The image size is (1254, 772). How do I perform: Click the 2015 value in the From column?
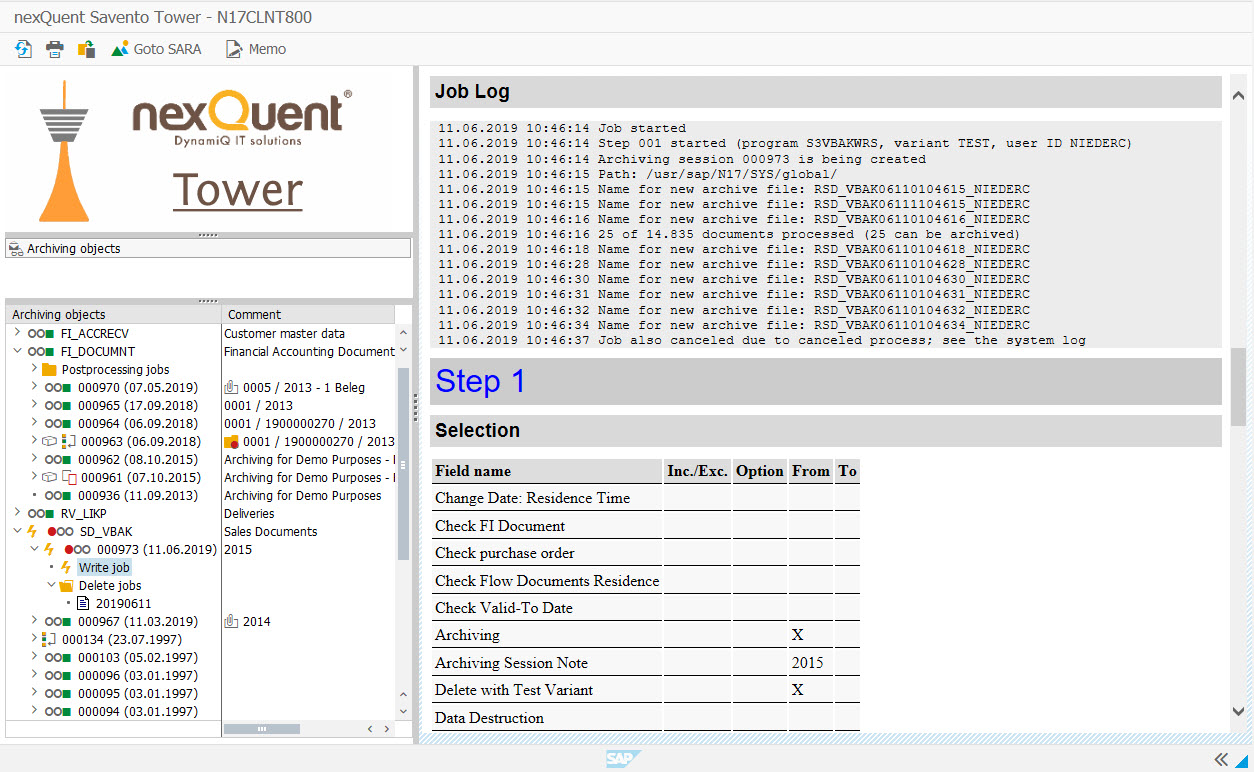[x=808, y=662]
